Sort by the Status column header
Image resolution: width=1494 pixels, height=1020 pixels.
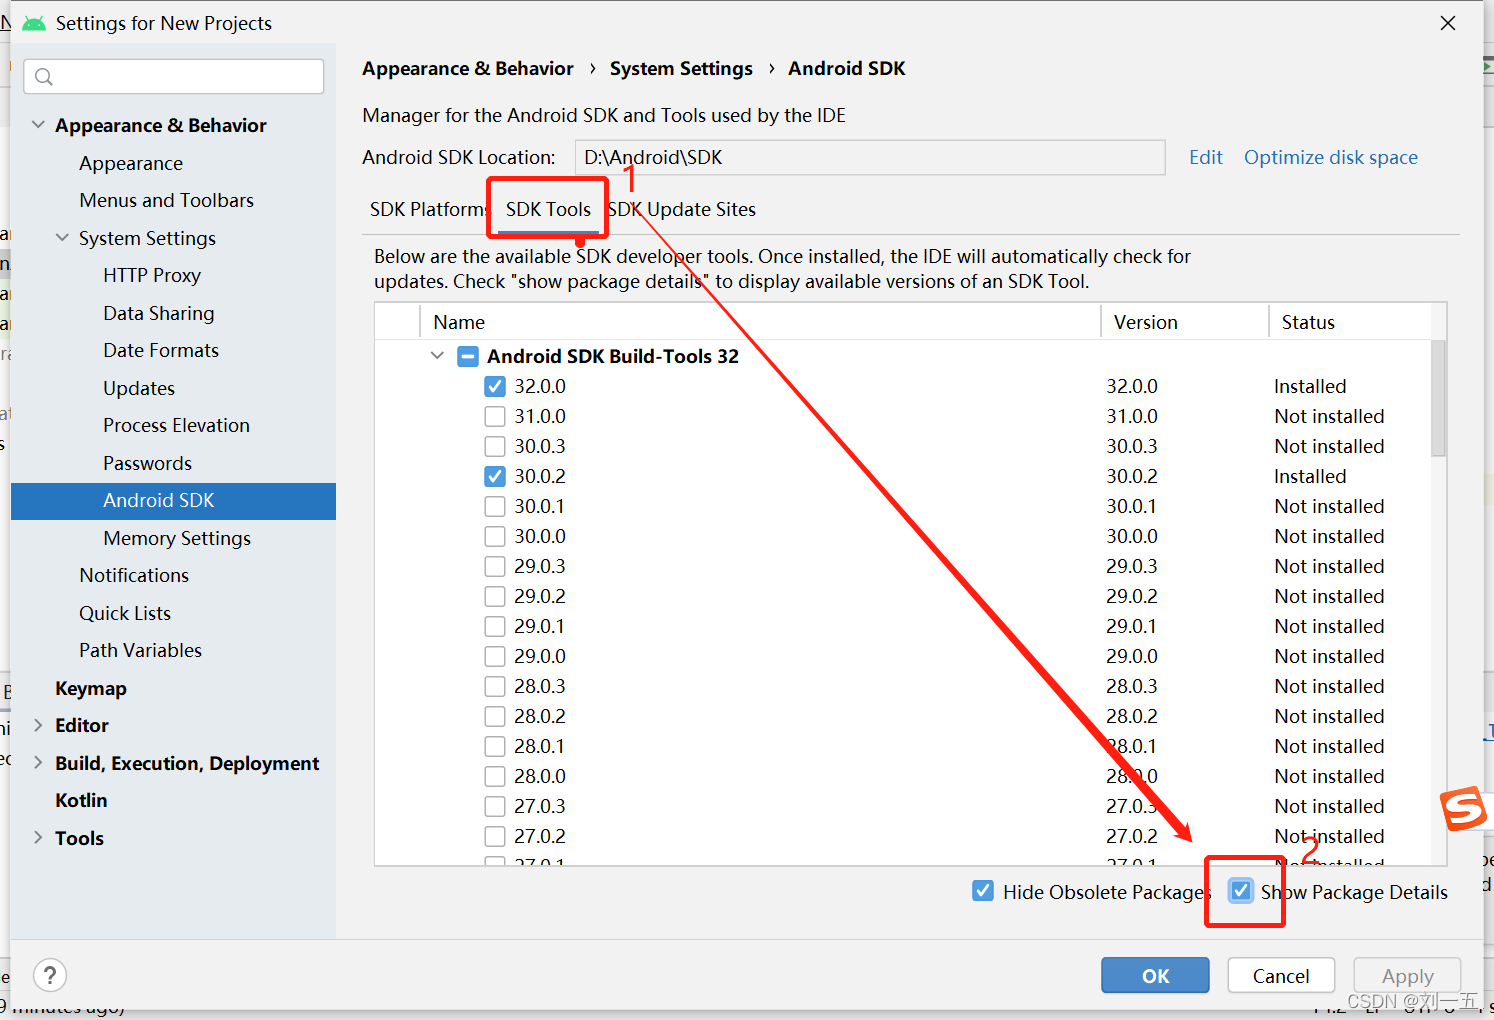tap(1350, 322)
